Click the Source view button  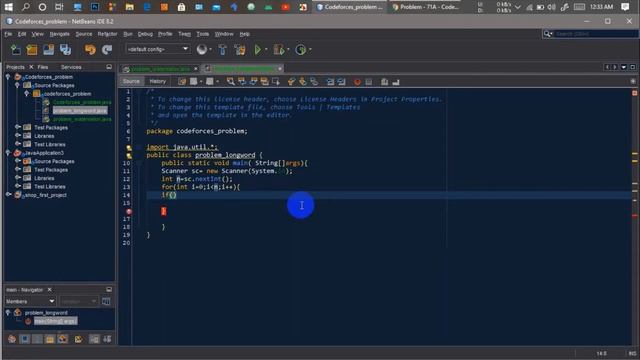131,82
